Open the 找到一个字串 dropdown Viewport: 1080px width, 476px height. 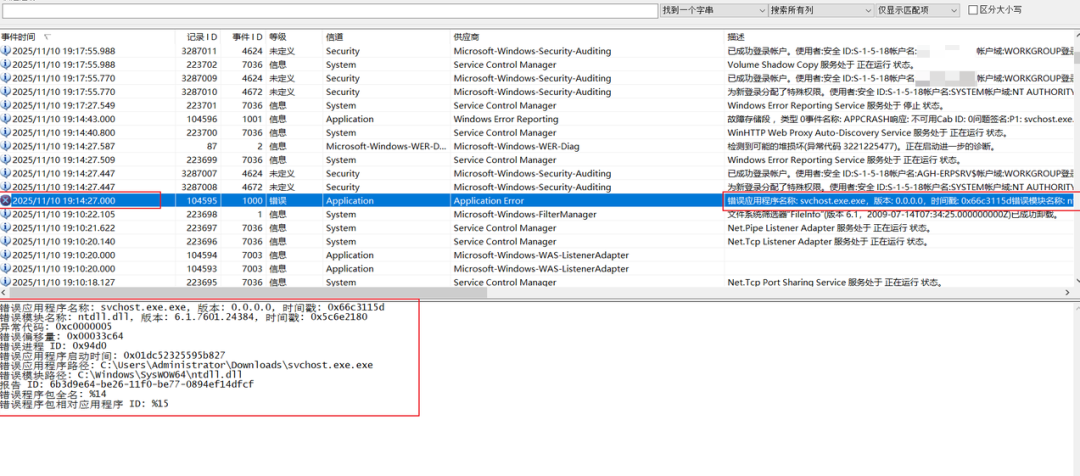pos(713,10)
